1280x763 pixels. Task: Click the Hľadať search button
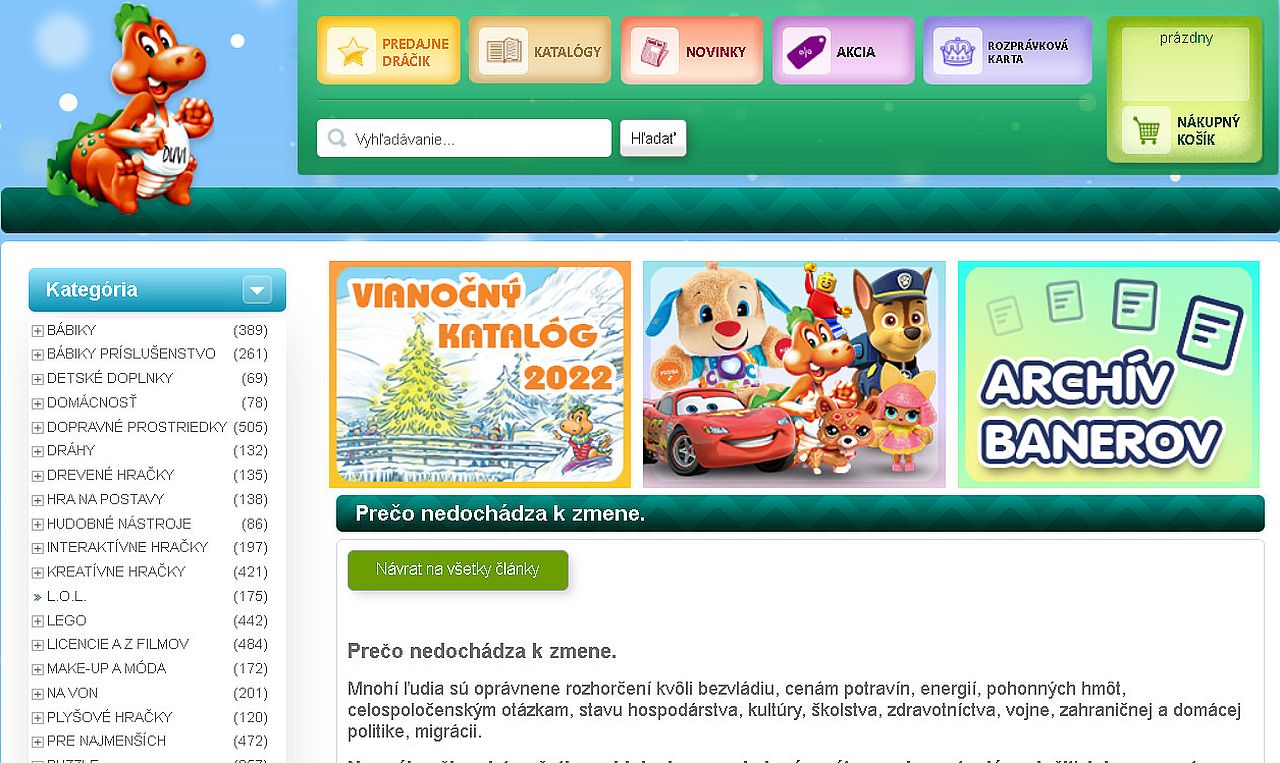pos(653,139)
